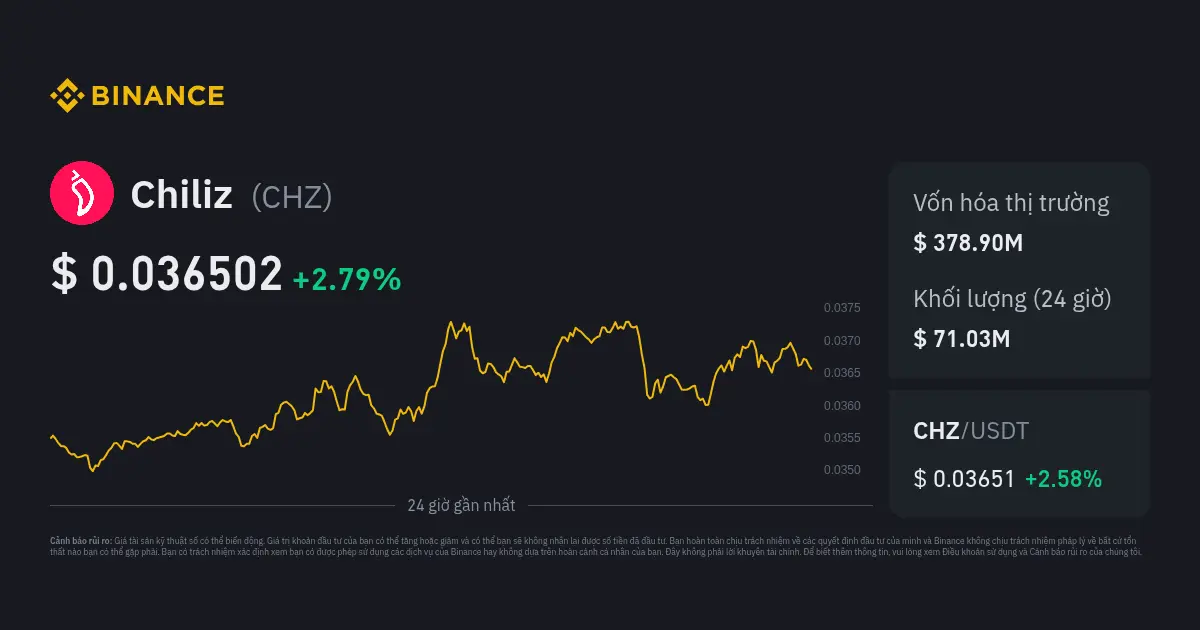The width and height of the screenshot is (1200, 630).
Task: Click the Cảnh báo rủi ro disclaimer text
Action: (596, 545)
